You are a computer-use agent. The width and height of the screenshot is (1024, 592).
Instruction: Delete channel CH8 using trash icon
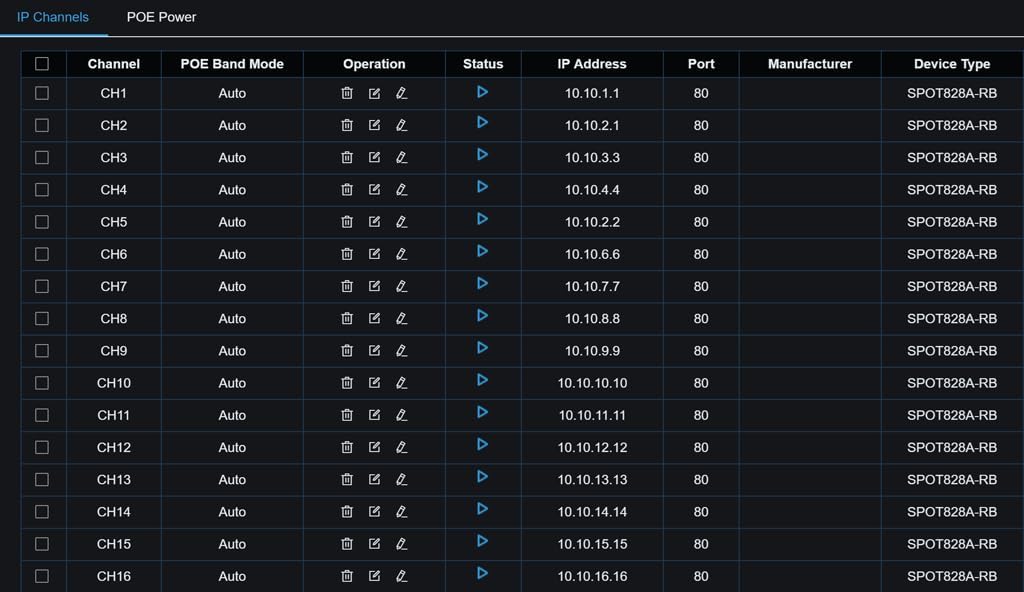347,319
